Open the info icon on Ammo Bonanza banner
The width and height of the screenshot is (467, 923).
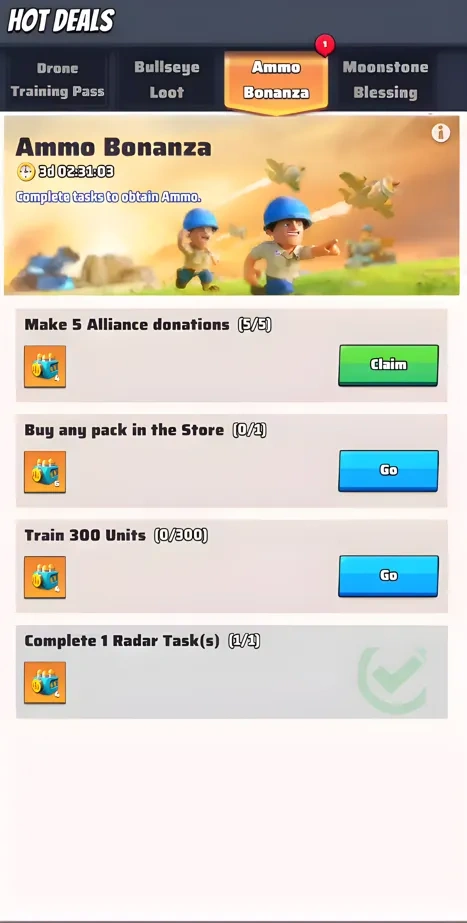440,133
